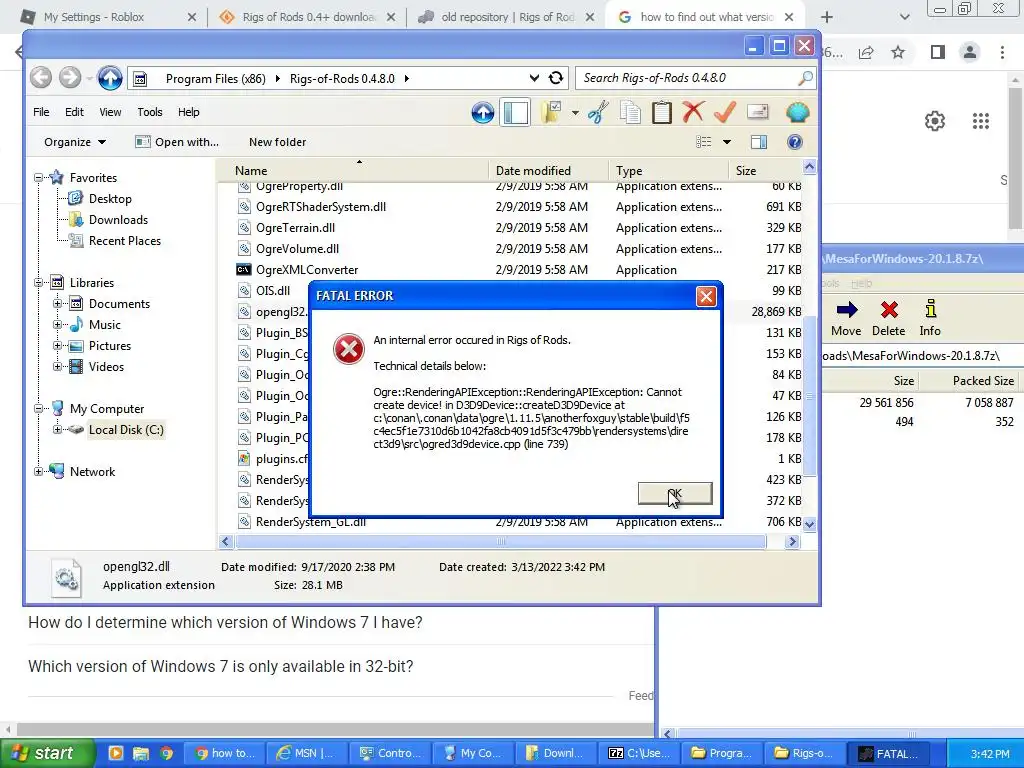
Task: Click the Copy toolbar icon
Action: click(x=630, y=112)
